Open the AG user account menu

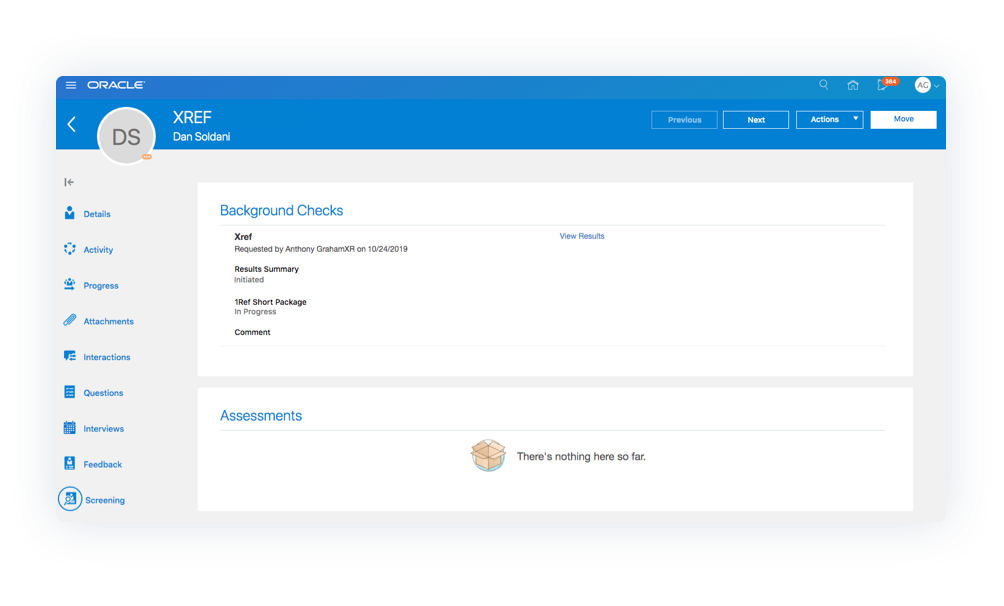[x=927, y=85]
